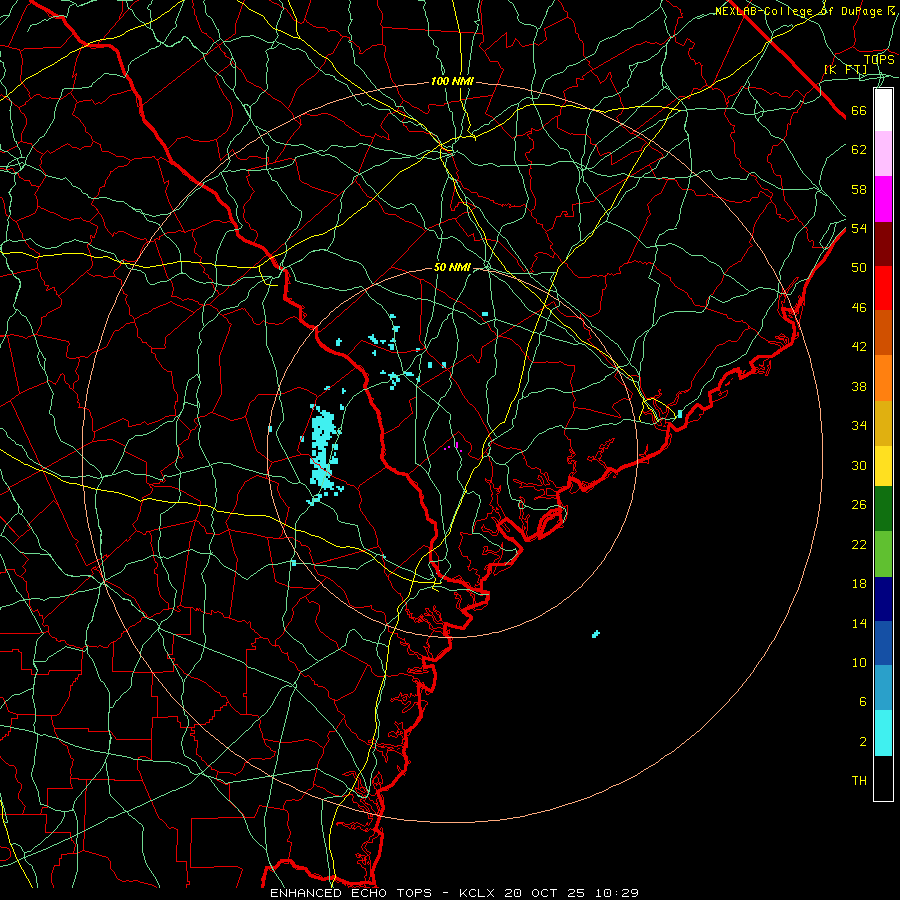Click the '50 NMI' range ring label
The width and height of the screenshot is (900, 900).
(x=452, y=267)
